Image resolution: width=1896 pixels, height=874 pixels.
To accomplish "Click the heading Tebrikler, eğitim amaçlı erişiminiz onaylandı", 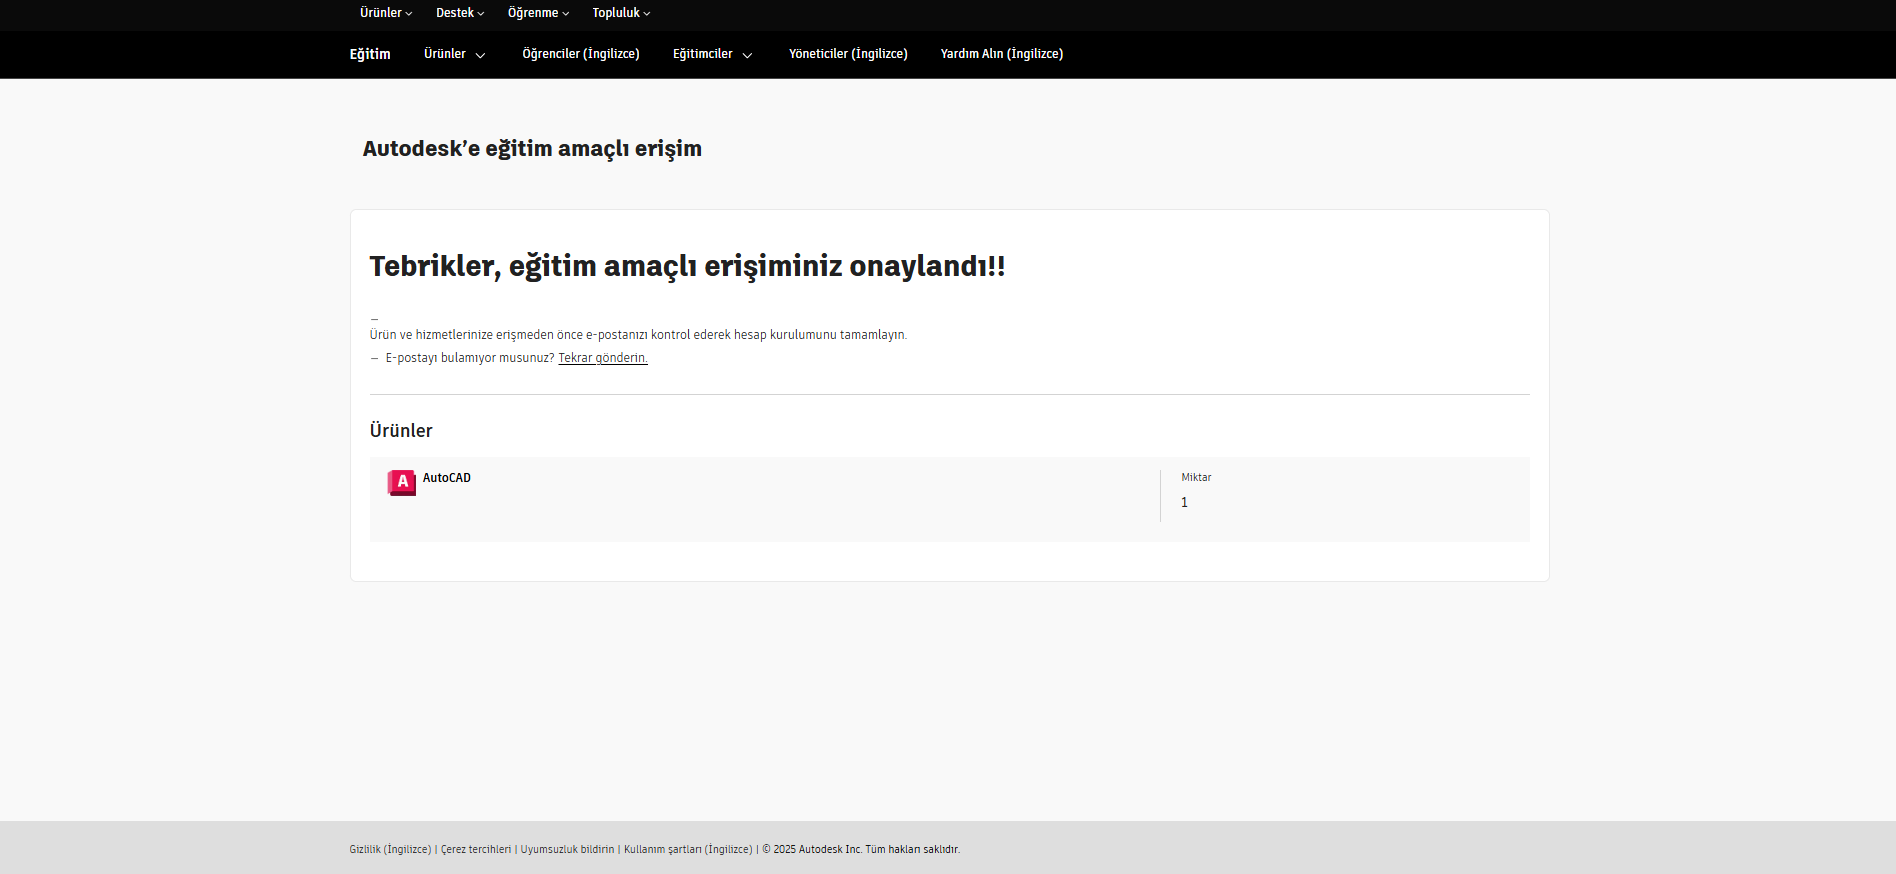I will click(x=687, y=266).
